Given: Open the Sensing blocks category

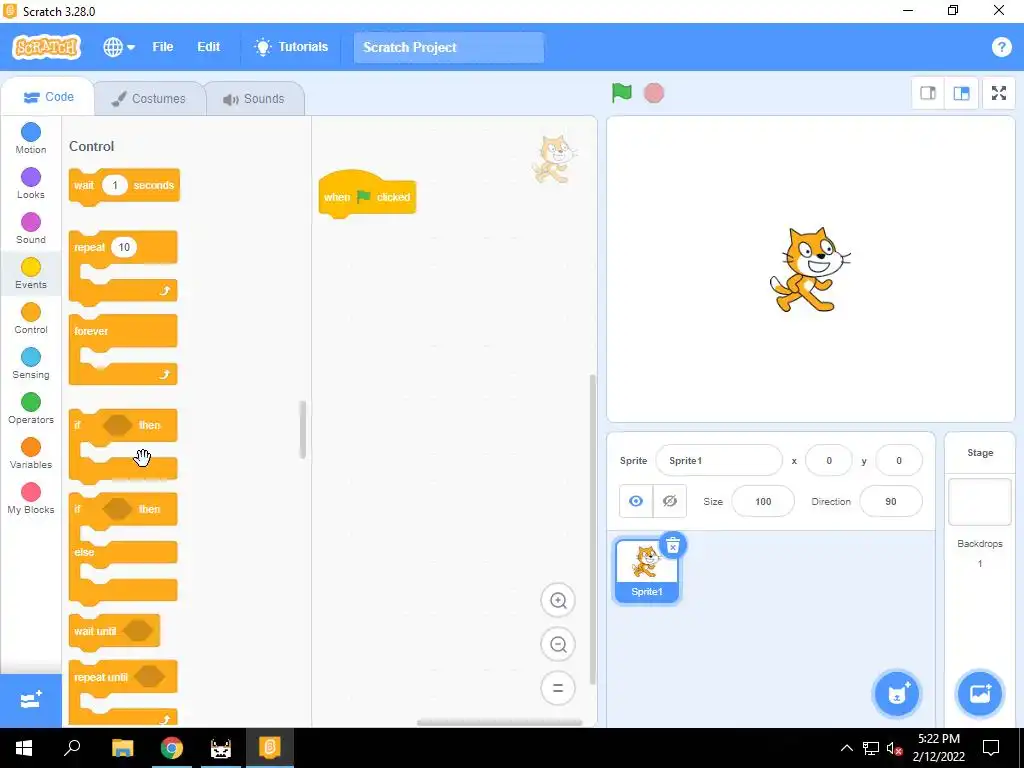Looking at the screenshot, I should click(x=31, y=363).
